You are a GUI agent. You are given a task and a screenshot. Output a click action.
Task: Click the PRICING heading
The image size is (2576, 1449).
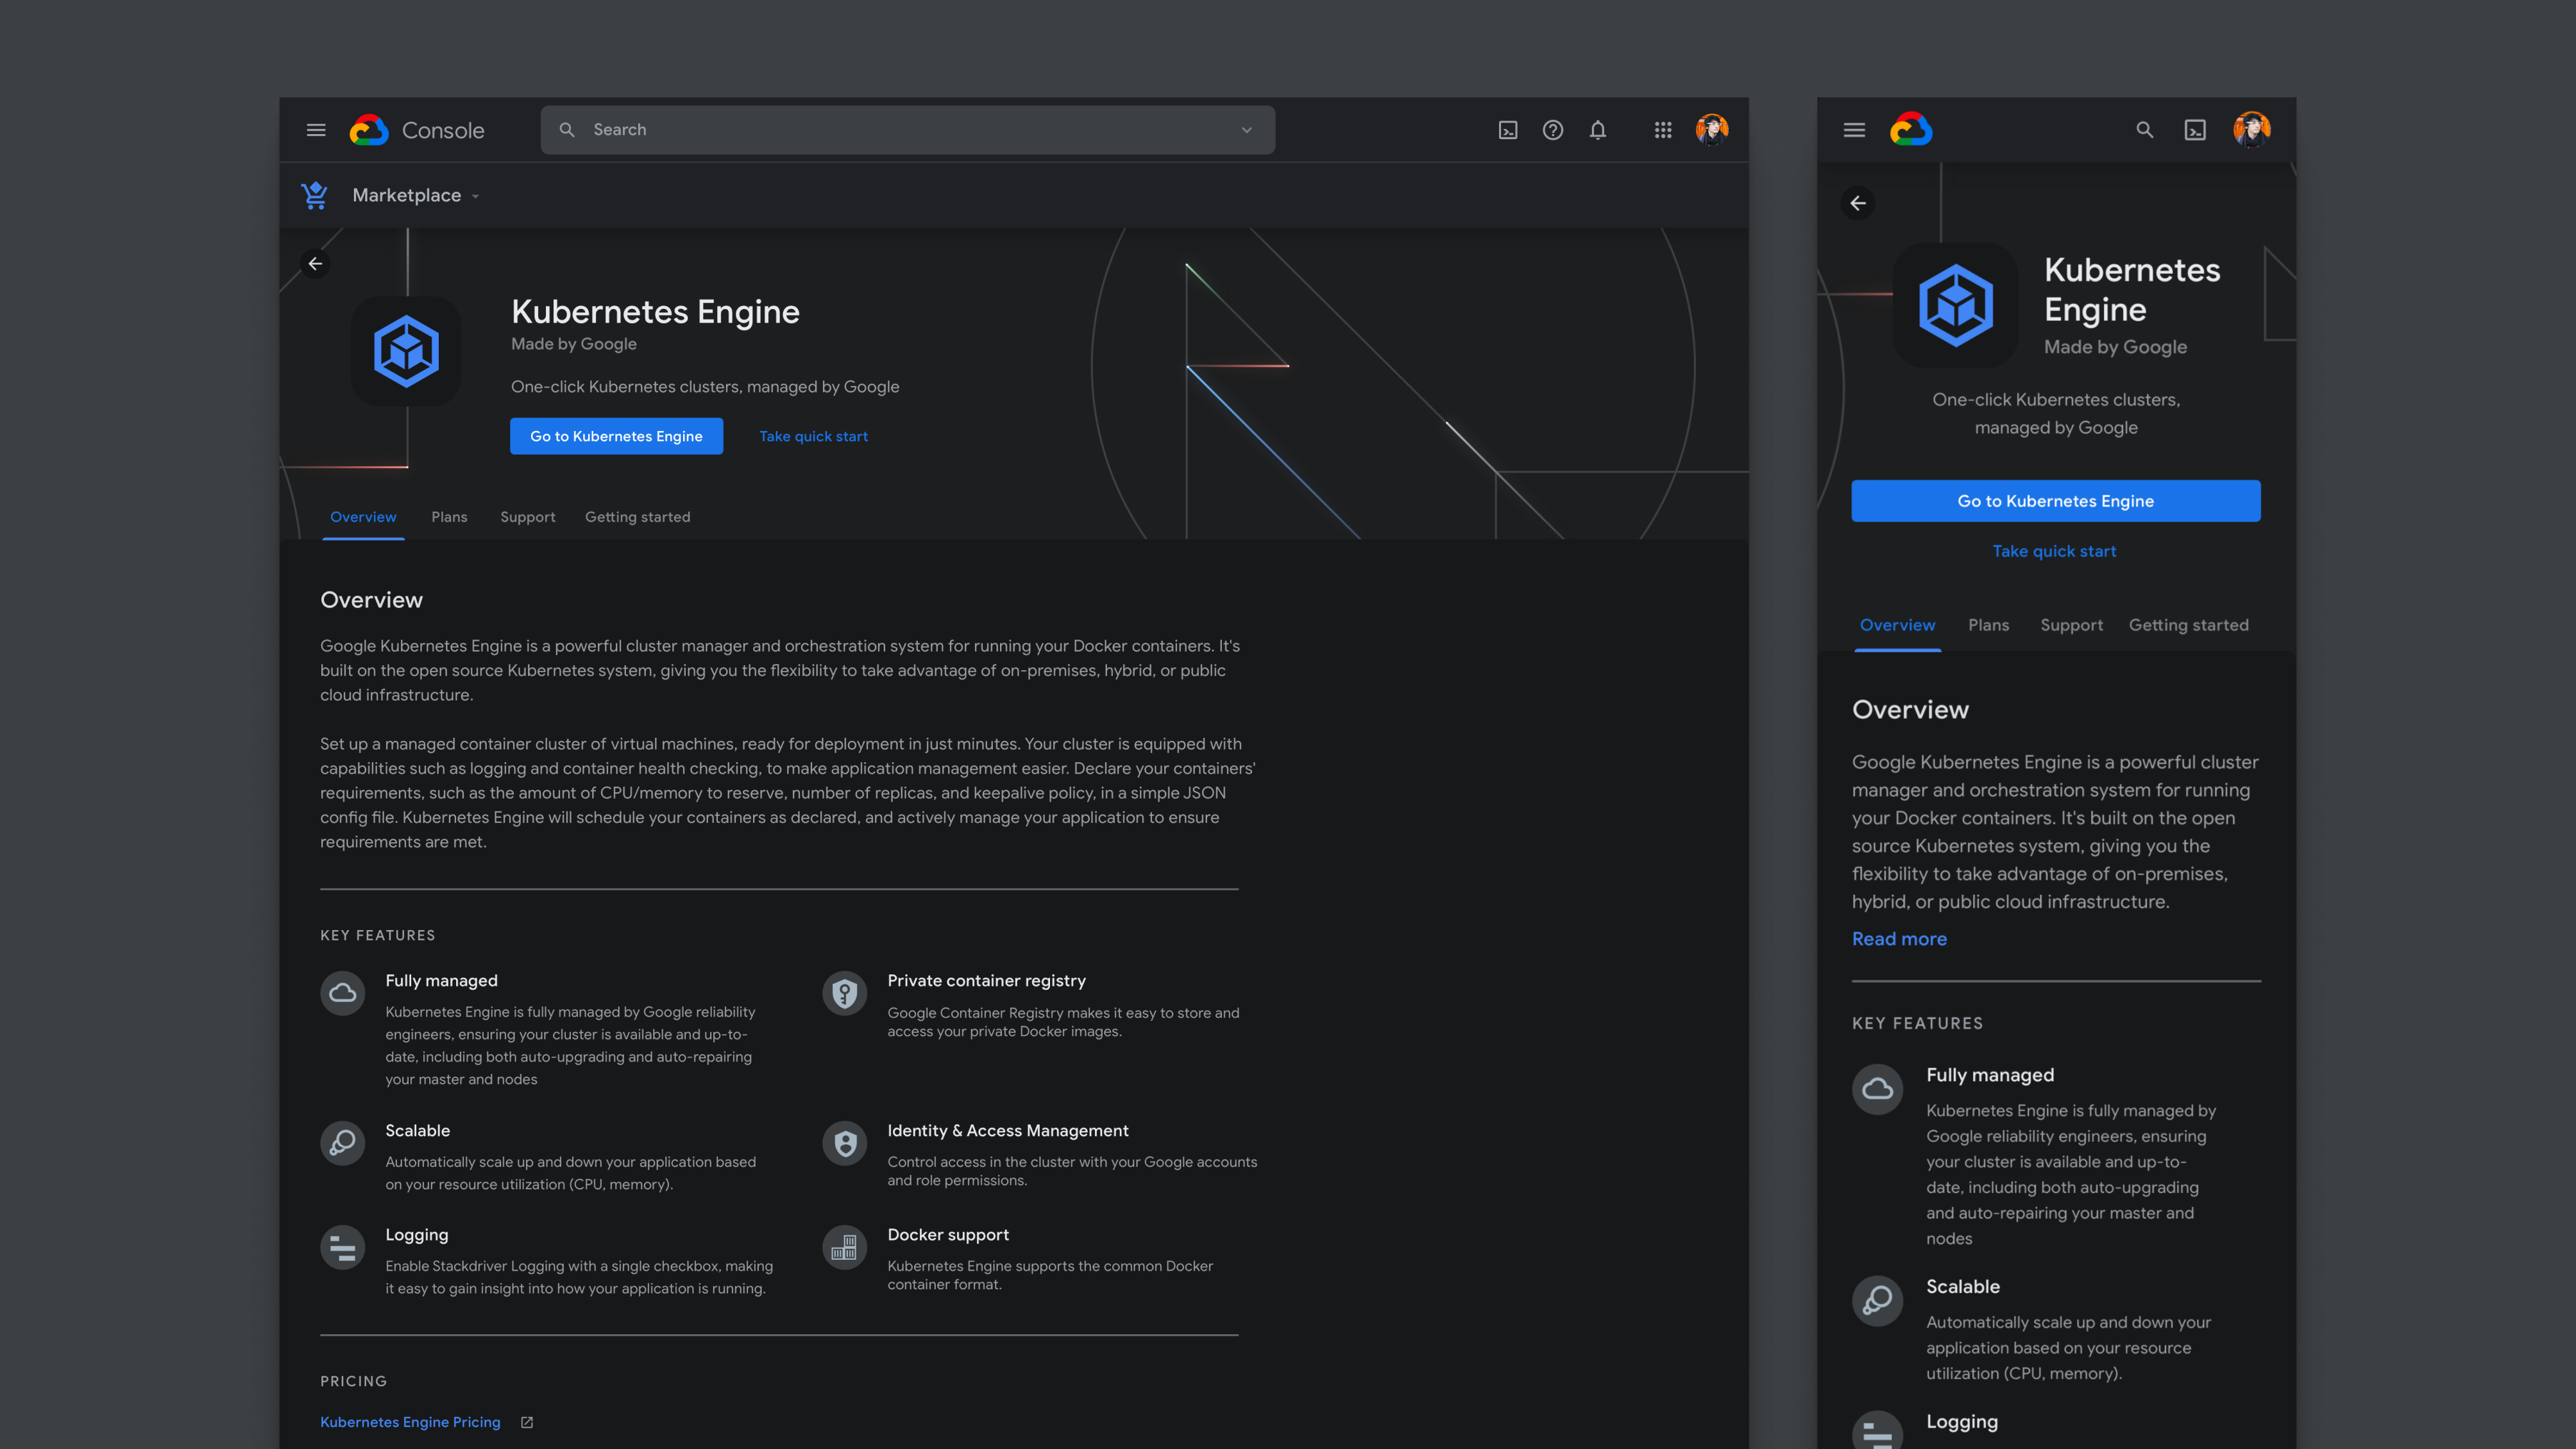[353, 1381]
